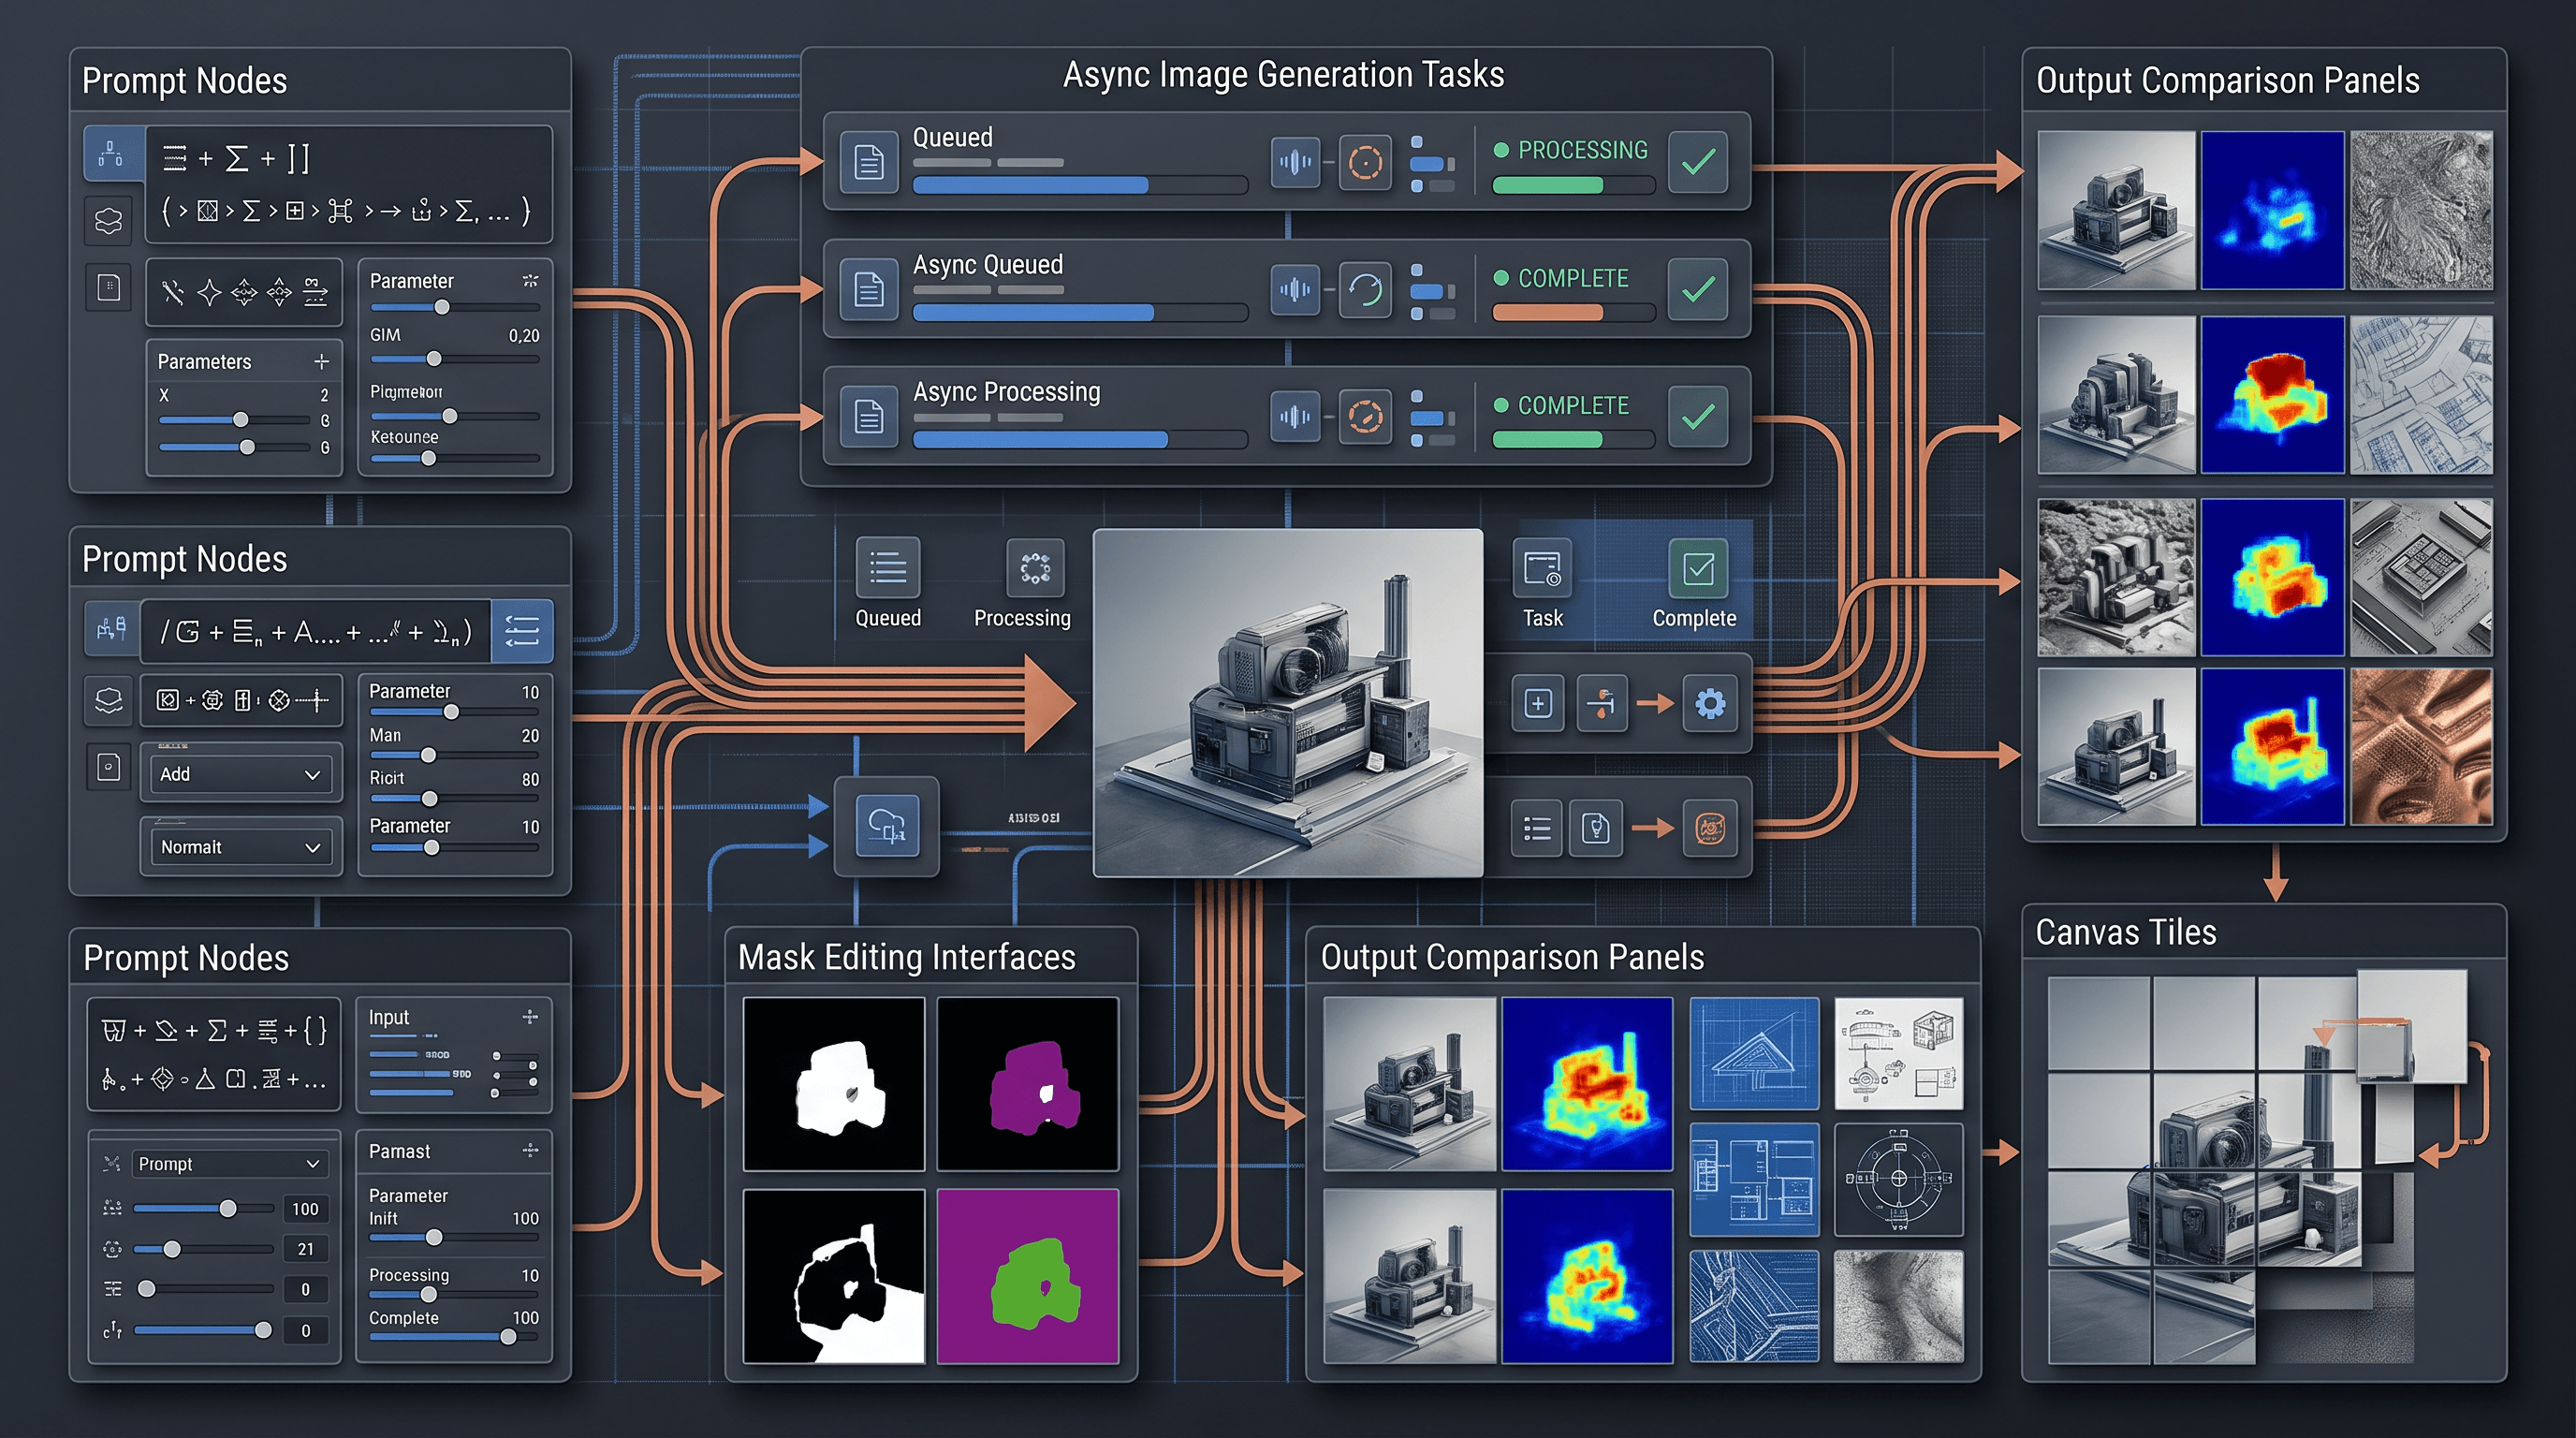Toggle the checkmark on the Async Queued row
This screenshot has height=1438, width=2576.
(1698, 289)
